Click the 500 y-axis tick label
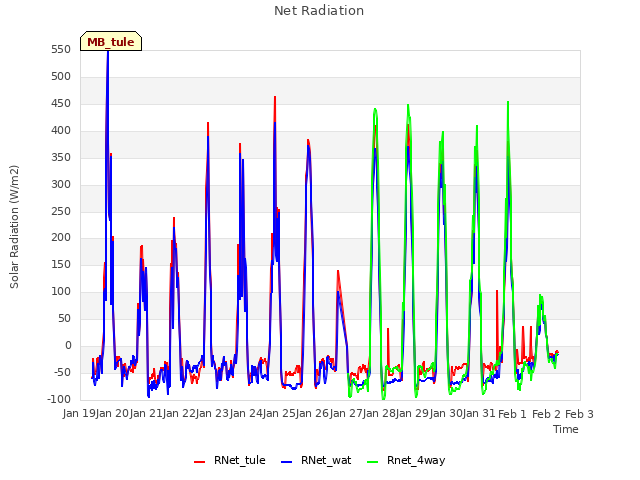Image resolution: width=640 pixels, height=480 pixels. click(61, 76)
